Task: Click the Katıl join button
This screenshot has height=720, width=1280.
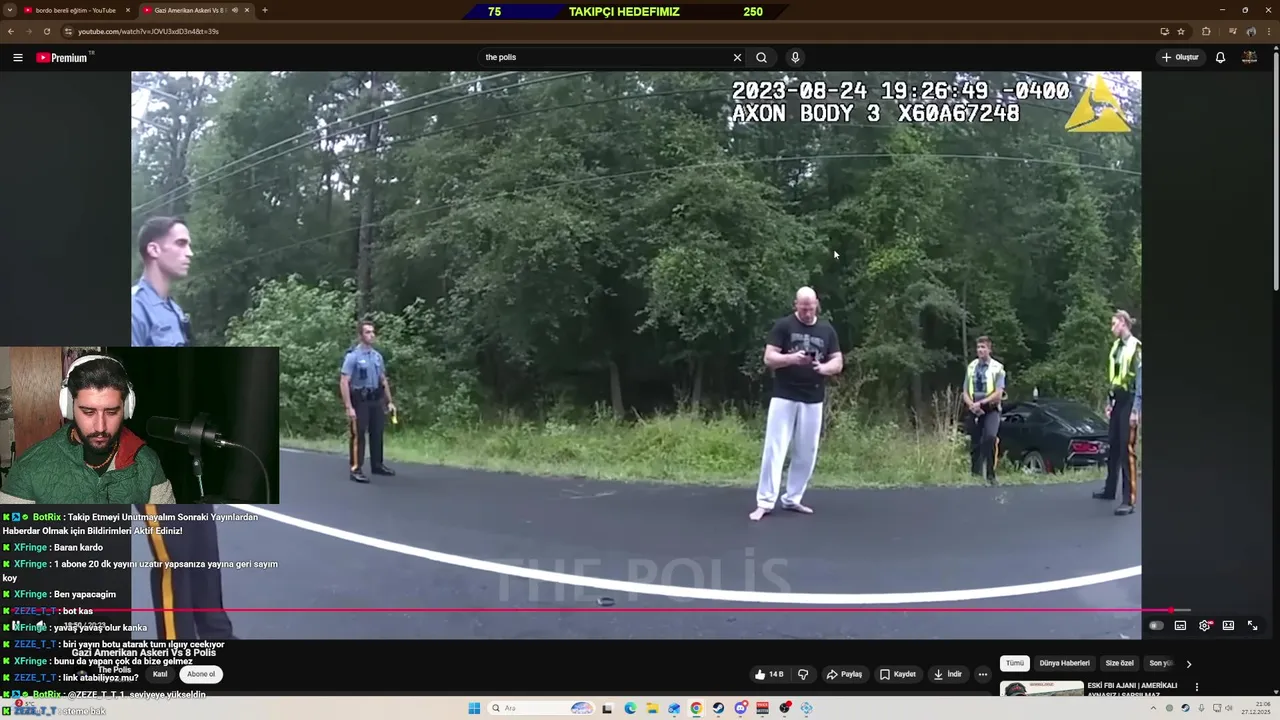Action: [x=160, y=674]
